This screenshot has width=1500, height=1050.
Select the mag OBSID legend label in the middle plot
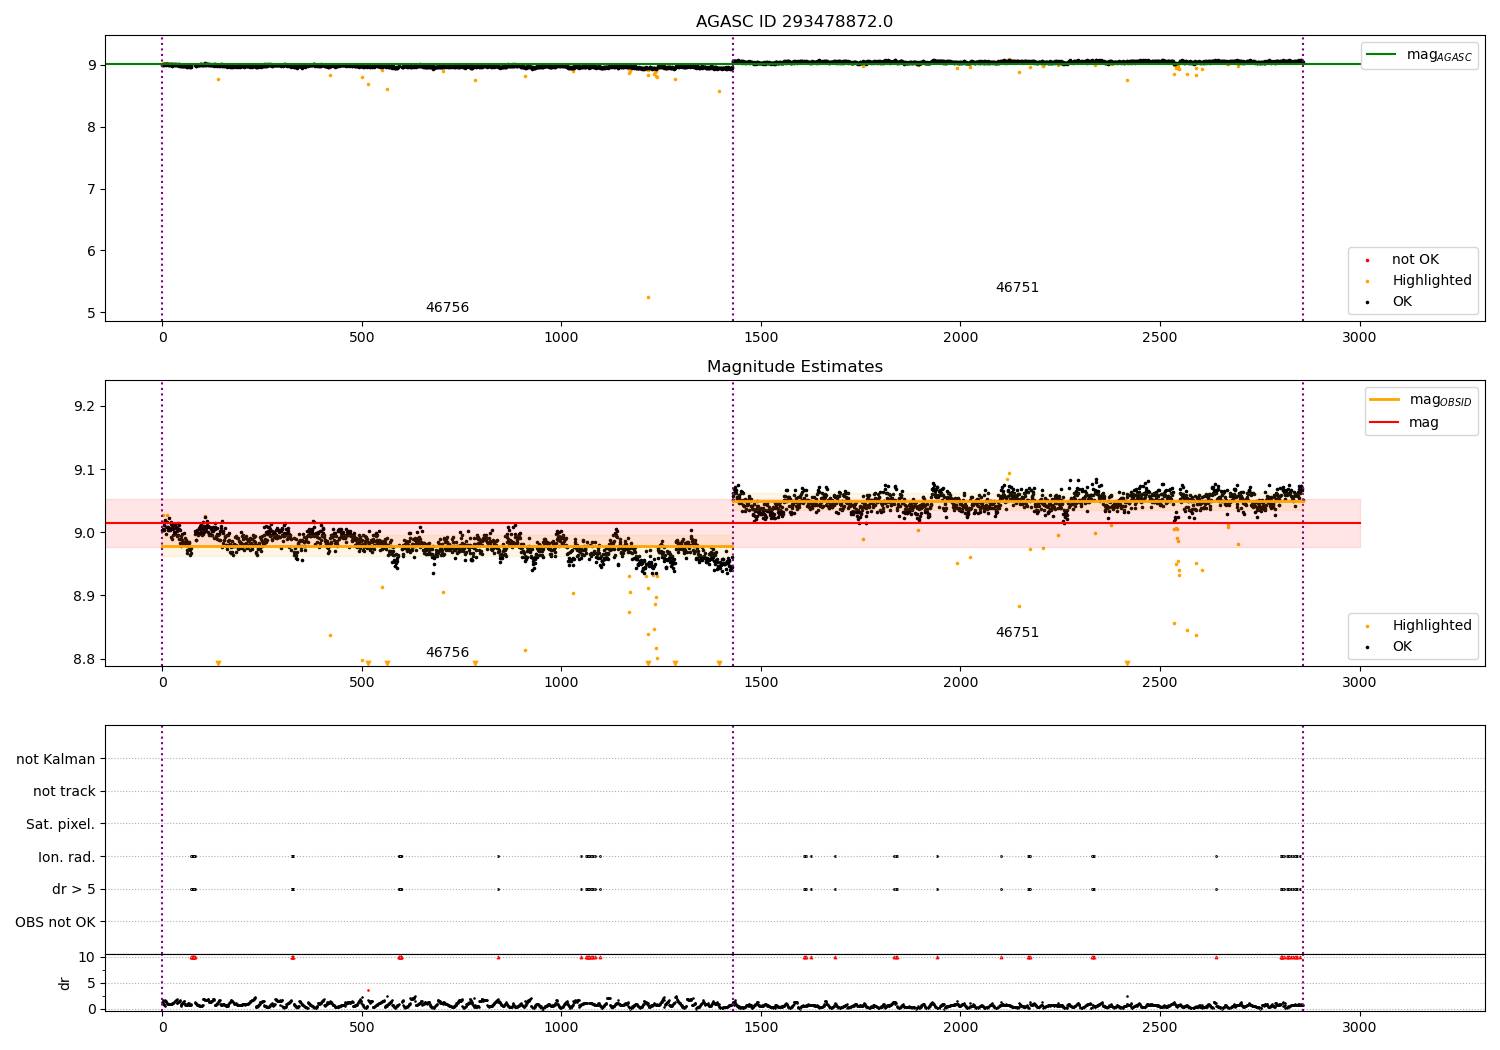coord(1440,400)
